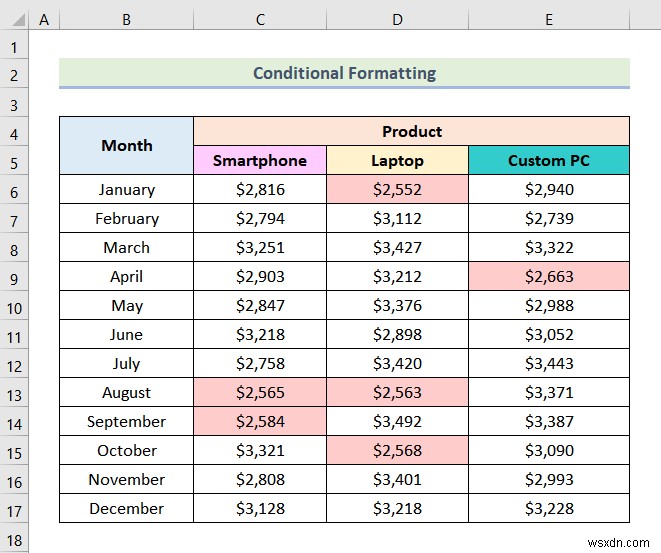Select highlighted Laptop cell $2,552
Screen dimensions: 661x553
pos(397,189)
